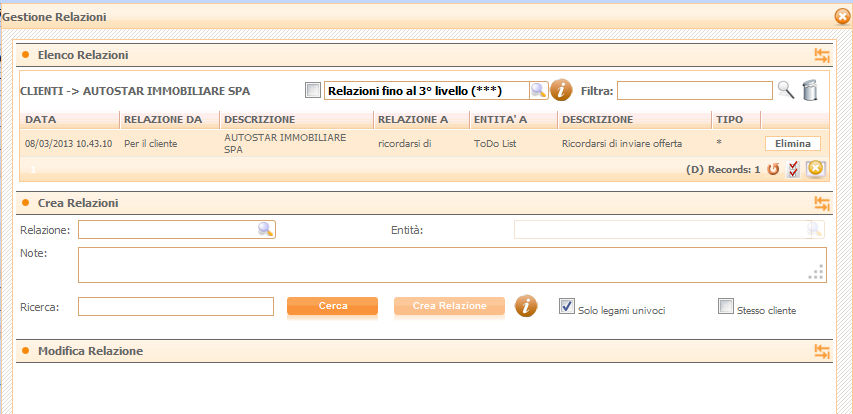
Task: Collapse the Crea Relazioni panel
Action: (x=822, y=204)
